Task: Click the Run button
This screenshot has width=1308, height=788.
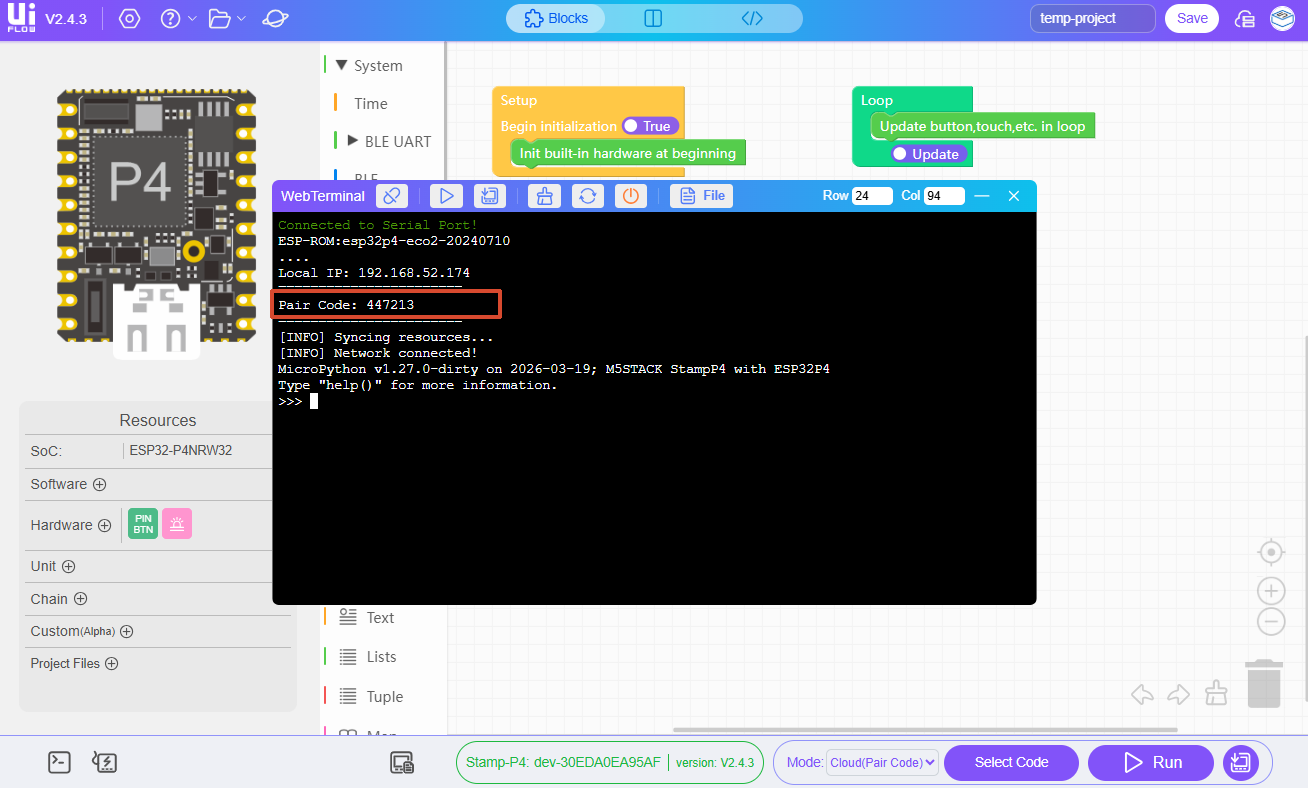Action: (x=1151, y=762)
